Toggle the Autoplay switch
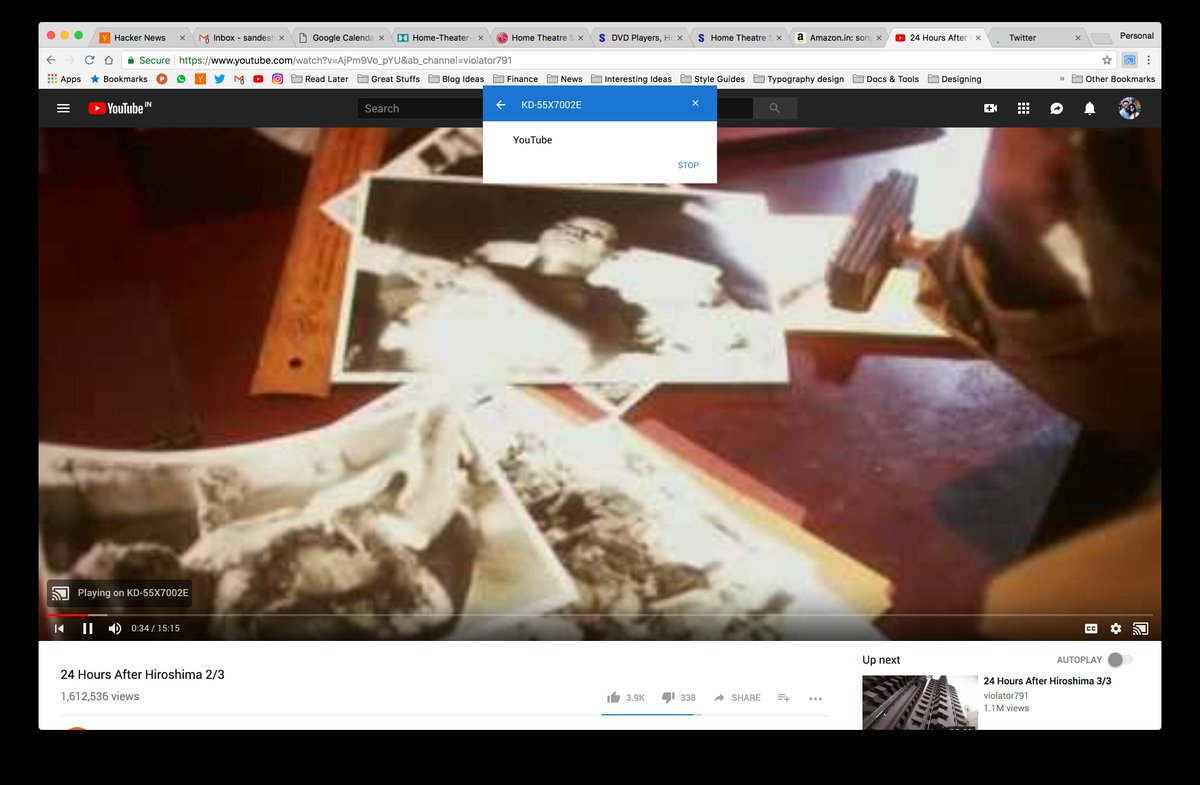The height and width of the screenshot is (785, 1200). [1120, 660]
